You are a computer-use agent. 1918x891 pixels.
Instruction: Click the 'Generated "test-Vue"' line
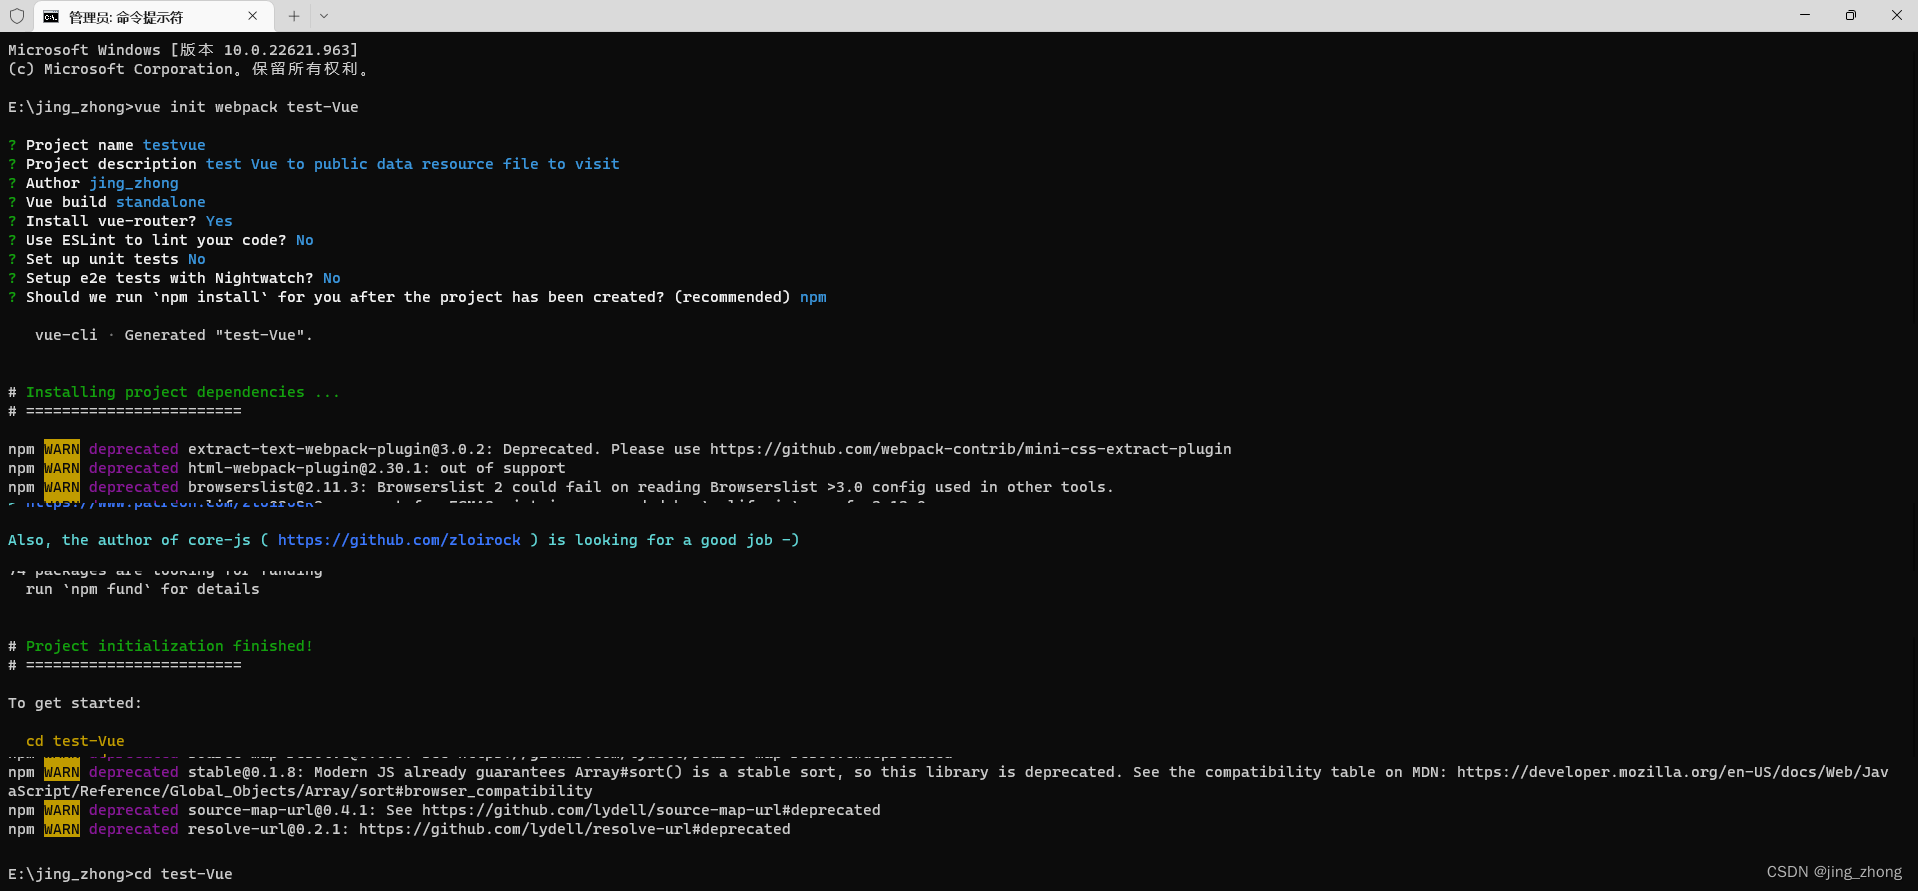coord(174,335)
